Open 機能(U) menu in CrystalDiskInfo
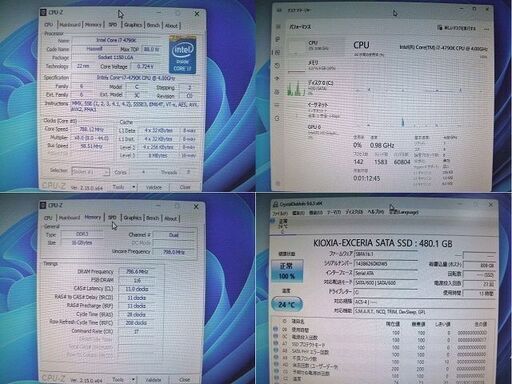 [x=316, y=213]
